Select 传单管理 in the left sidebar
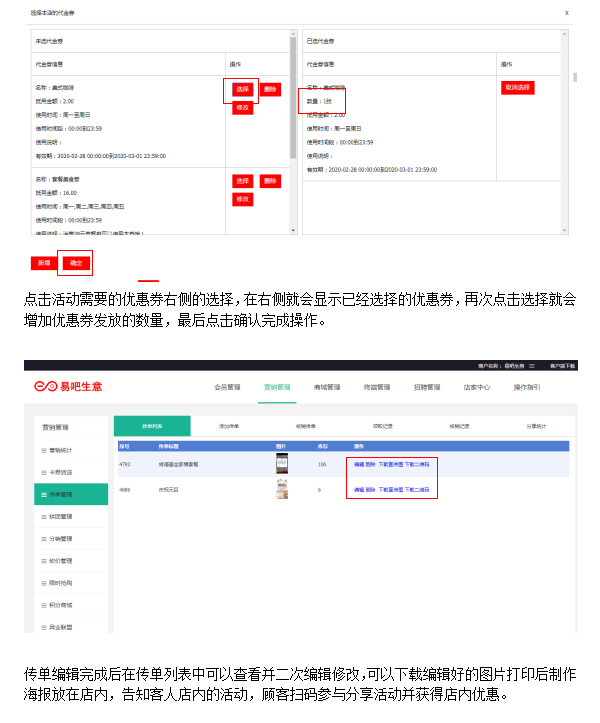600x723 pixels. point(71,494)
